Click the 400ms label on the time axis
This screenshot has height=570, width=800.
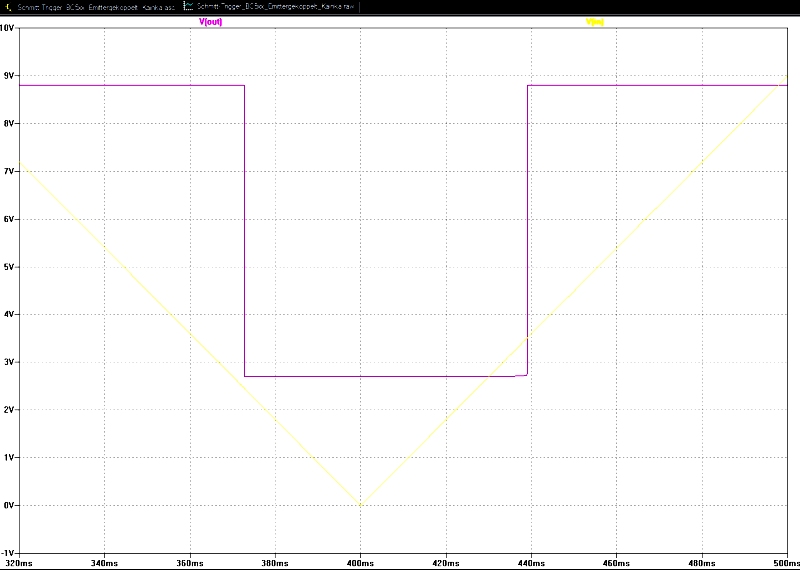click(x=360, y=563)
